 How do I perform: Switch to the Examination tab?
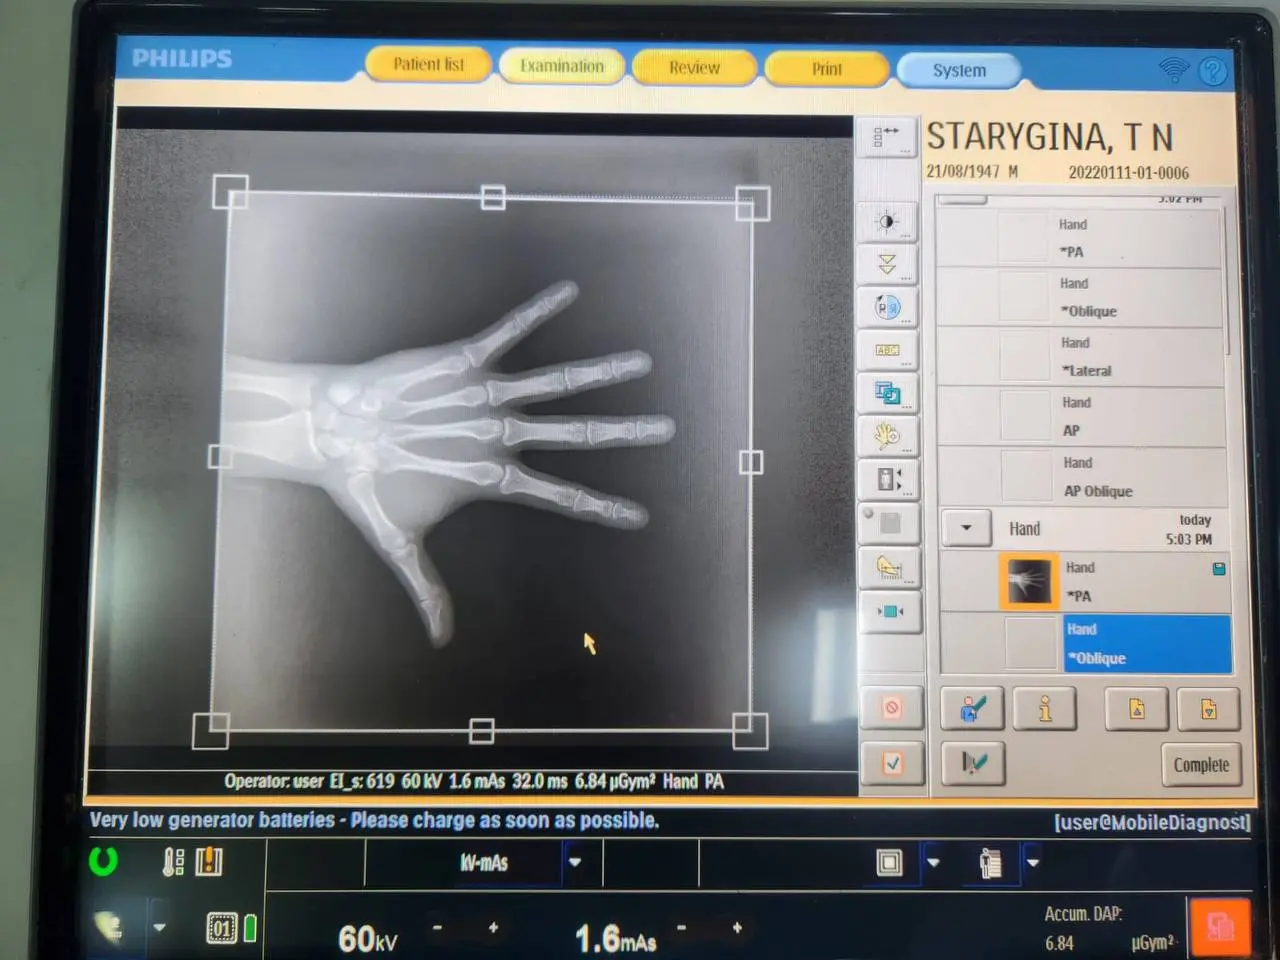click(562, 66)
